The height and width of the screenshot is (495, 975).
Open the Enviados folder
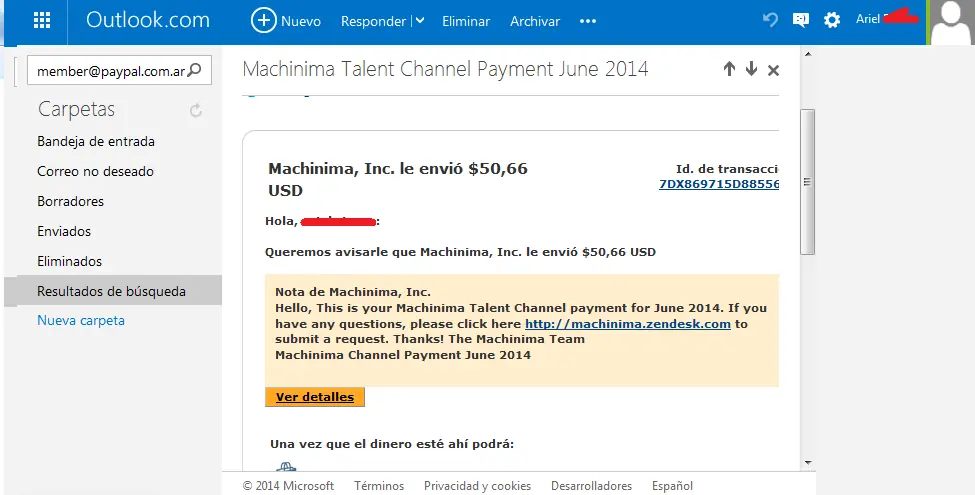pos(64,231)
